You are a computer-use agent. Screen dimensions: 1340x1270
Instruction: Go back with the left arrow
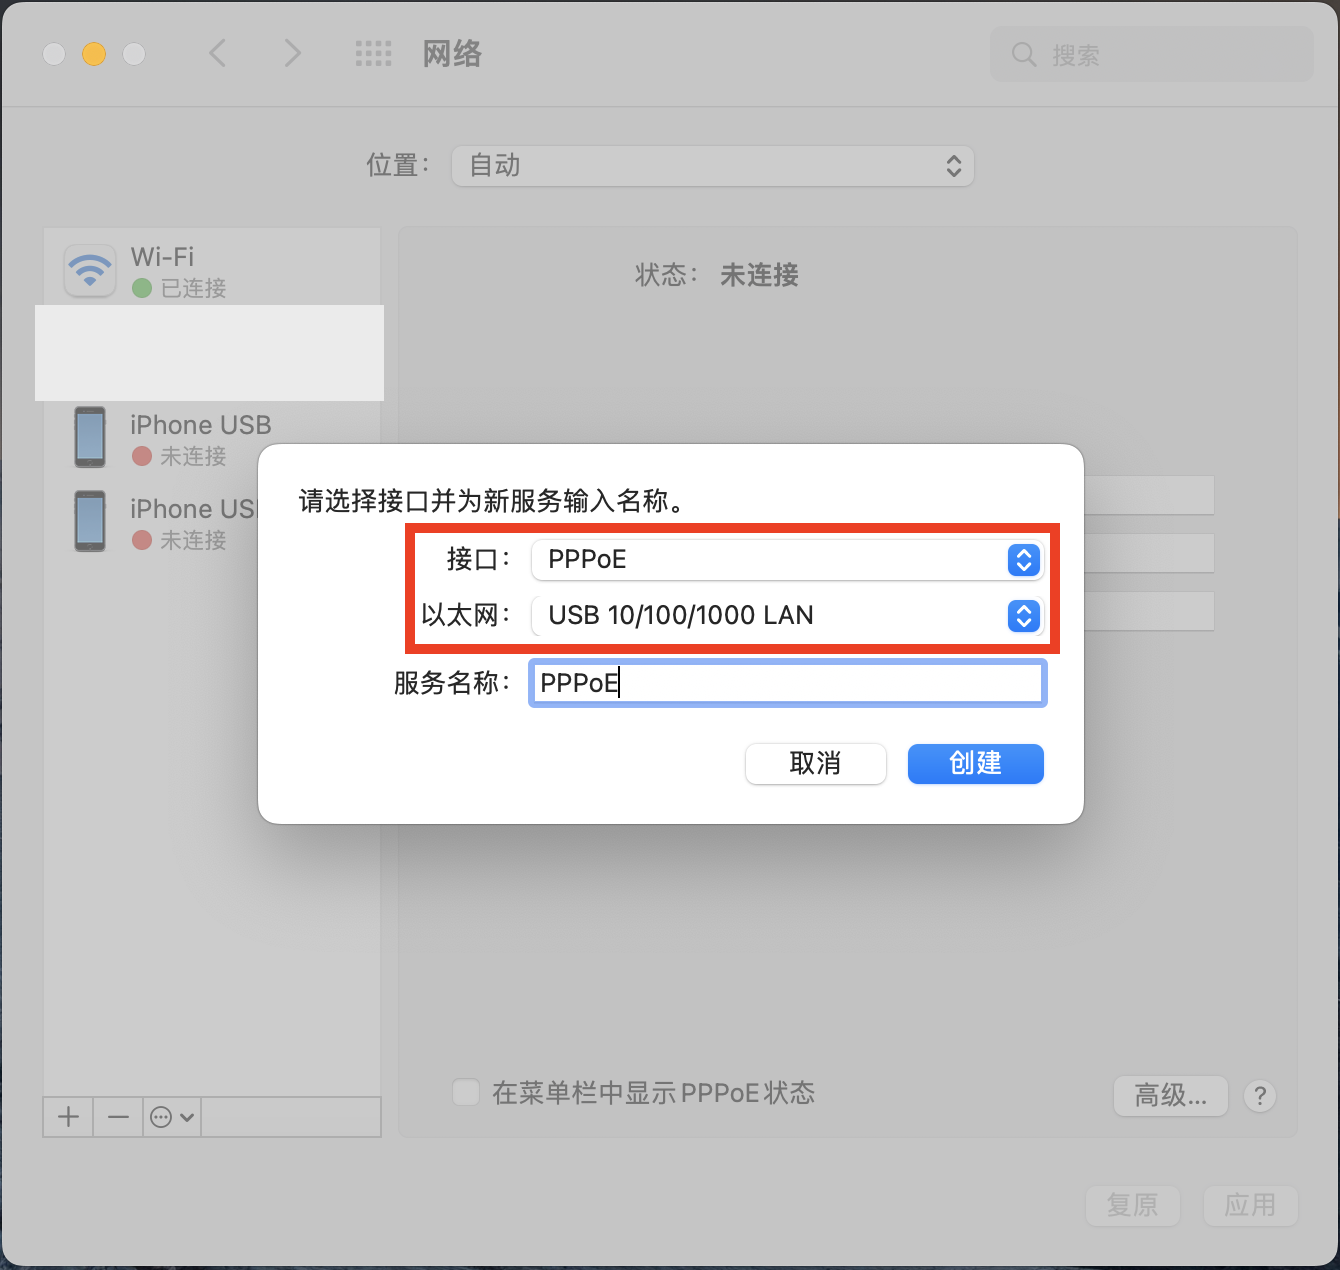tap(218, 54)
